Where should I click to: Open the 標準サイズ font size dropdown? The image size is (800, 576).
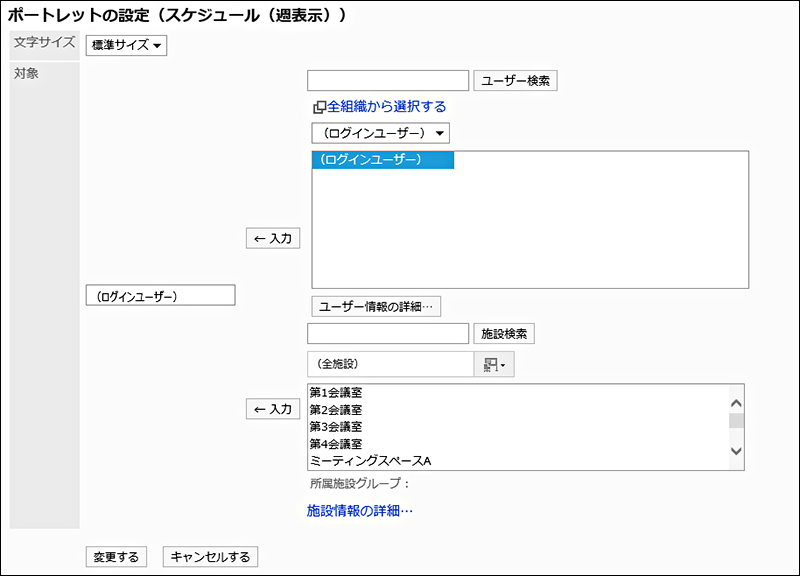[126, 45]
